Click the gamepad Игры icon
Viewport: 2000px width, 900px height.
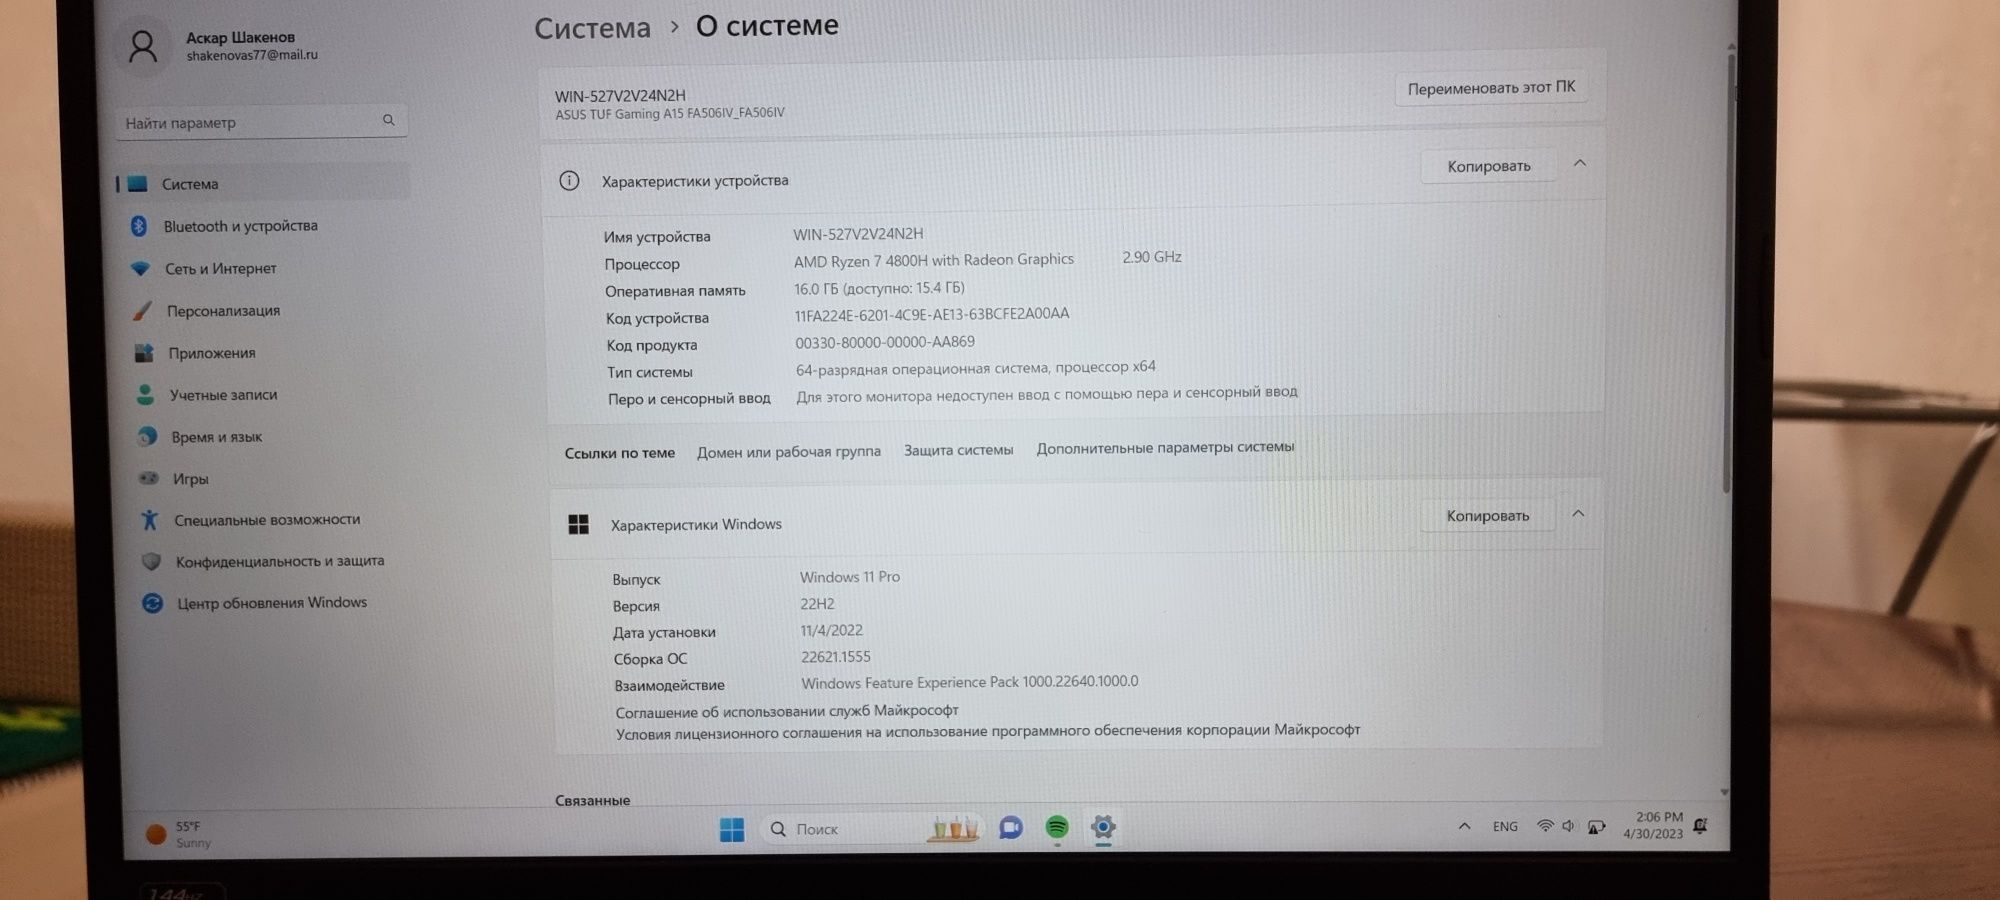click(x=149, y=478)
